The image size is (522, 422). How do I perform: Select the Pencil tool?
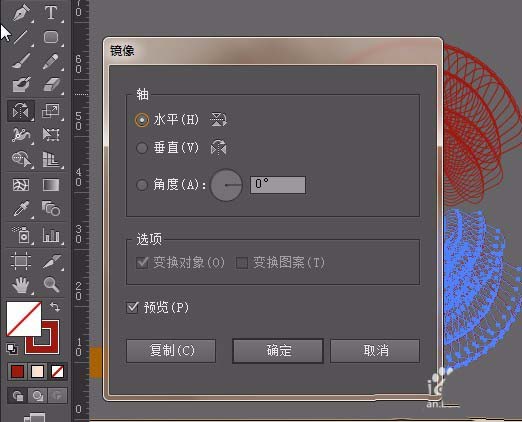tap(51, 61)
